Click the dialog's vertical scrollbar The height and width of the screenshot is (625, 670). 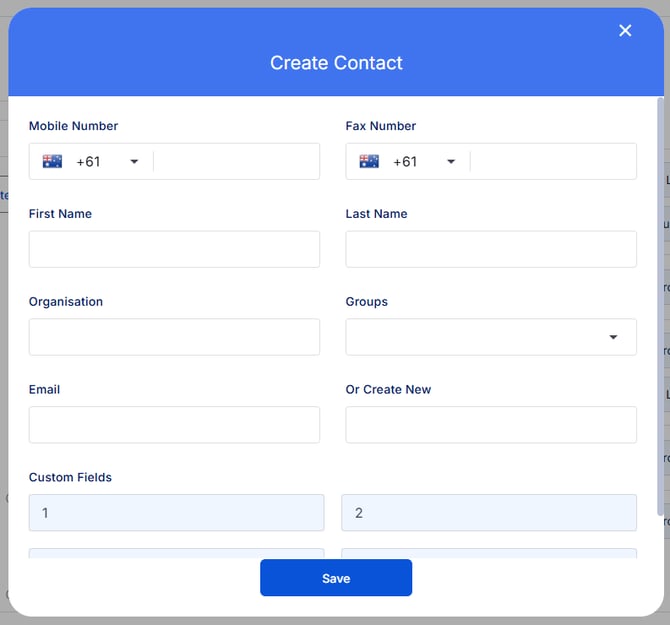660,300
